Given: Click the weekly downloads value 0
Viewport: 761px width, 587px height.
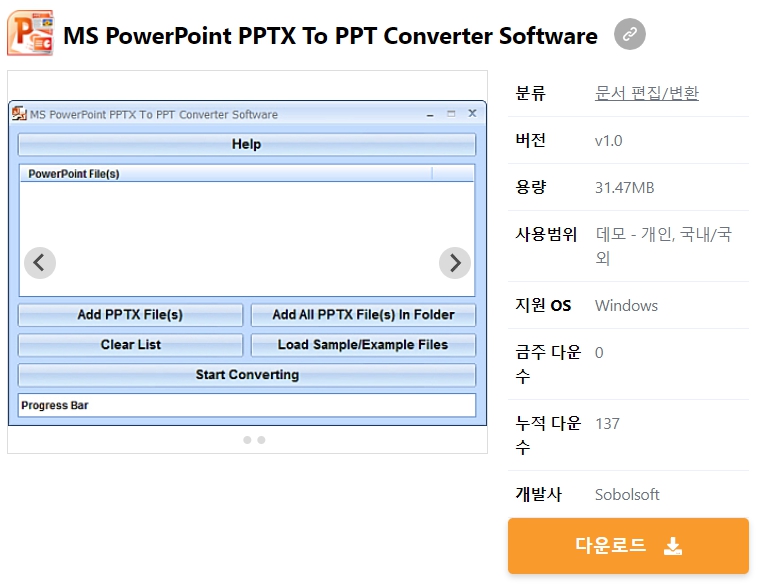Looking at the screenshot, I should [x=599, y=352].
